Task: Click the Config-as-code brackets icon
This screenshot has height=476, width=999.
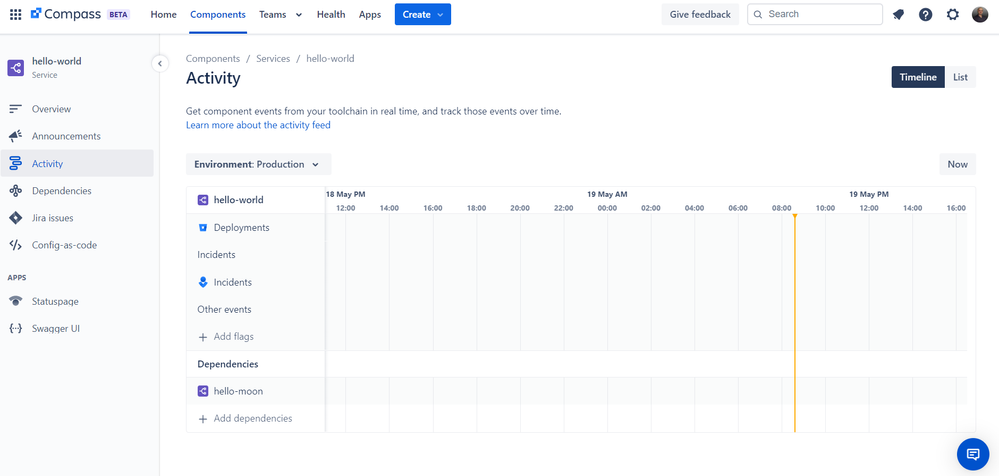Action: (16, 245)
